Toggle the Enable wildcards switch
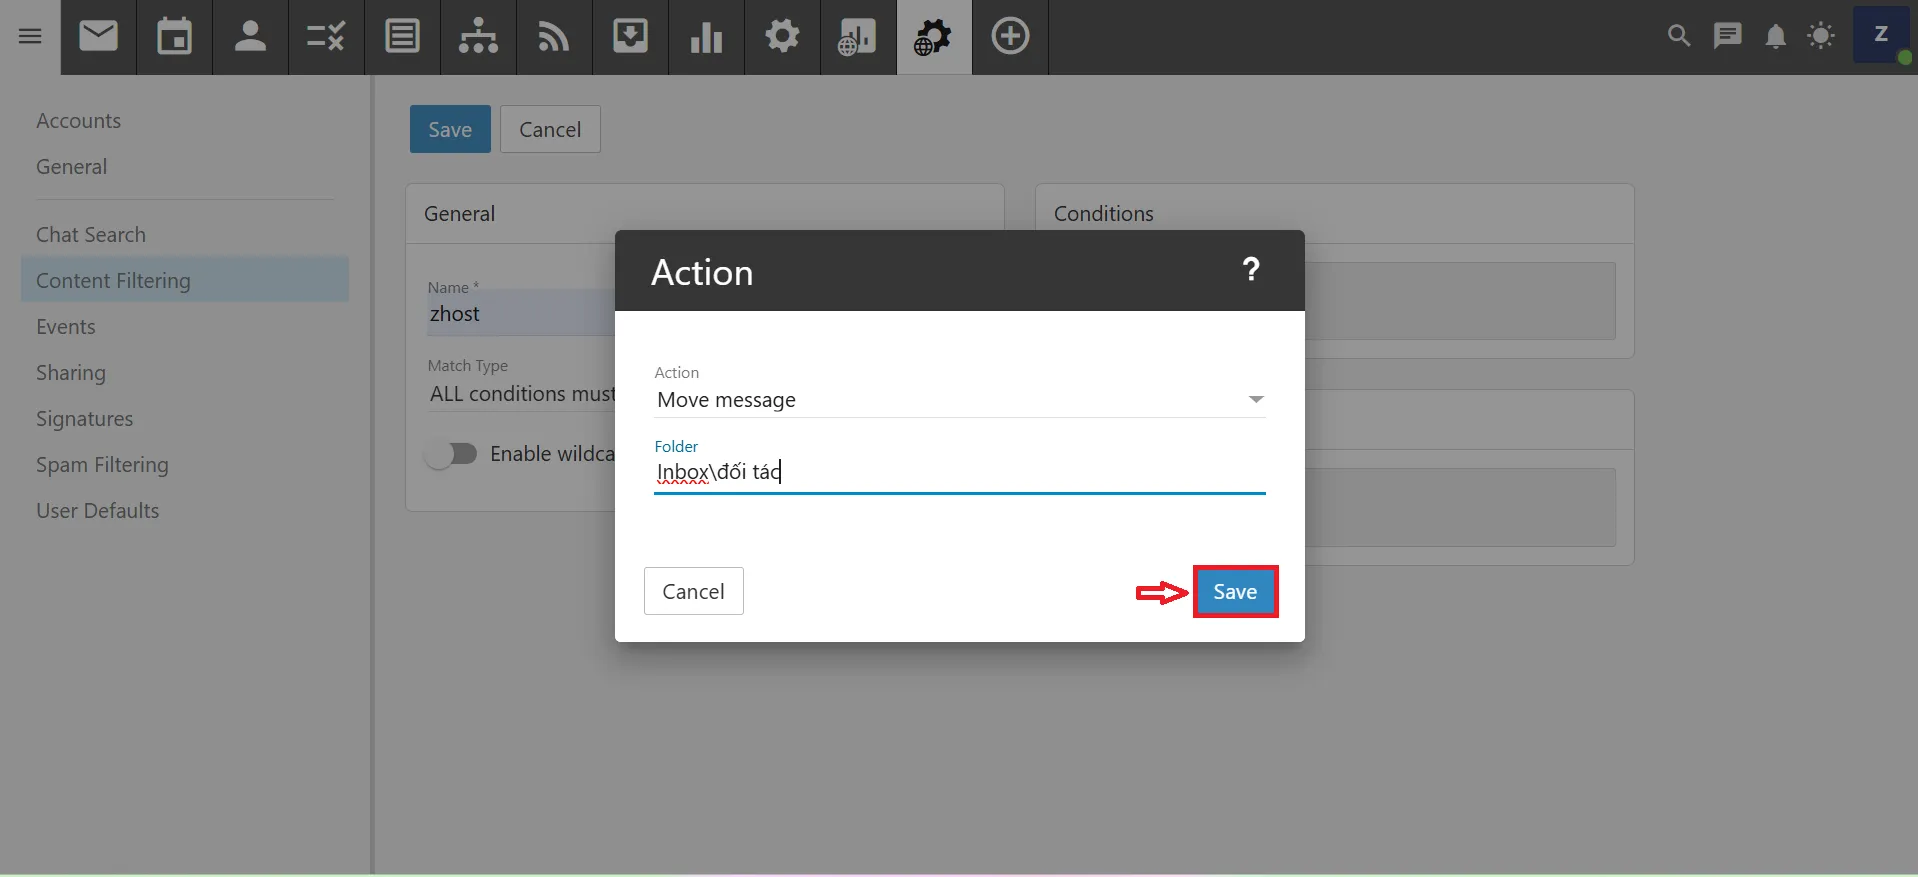 click(452, 454)
